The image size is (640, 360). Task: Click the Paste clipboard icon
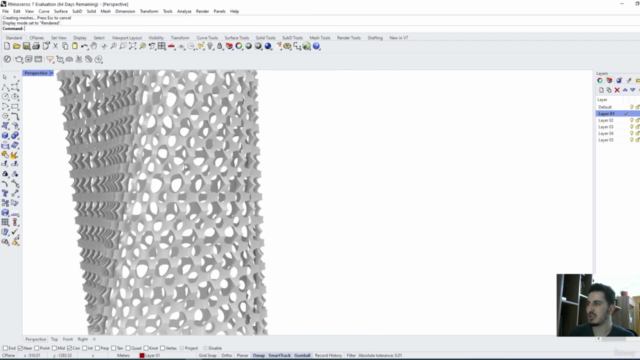75,46
